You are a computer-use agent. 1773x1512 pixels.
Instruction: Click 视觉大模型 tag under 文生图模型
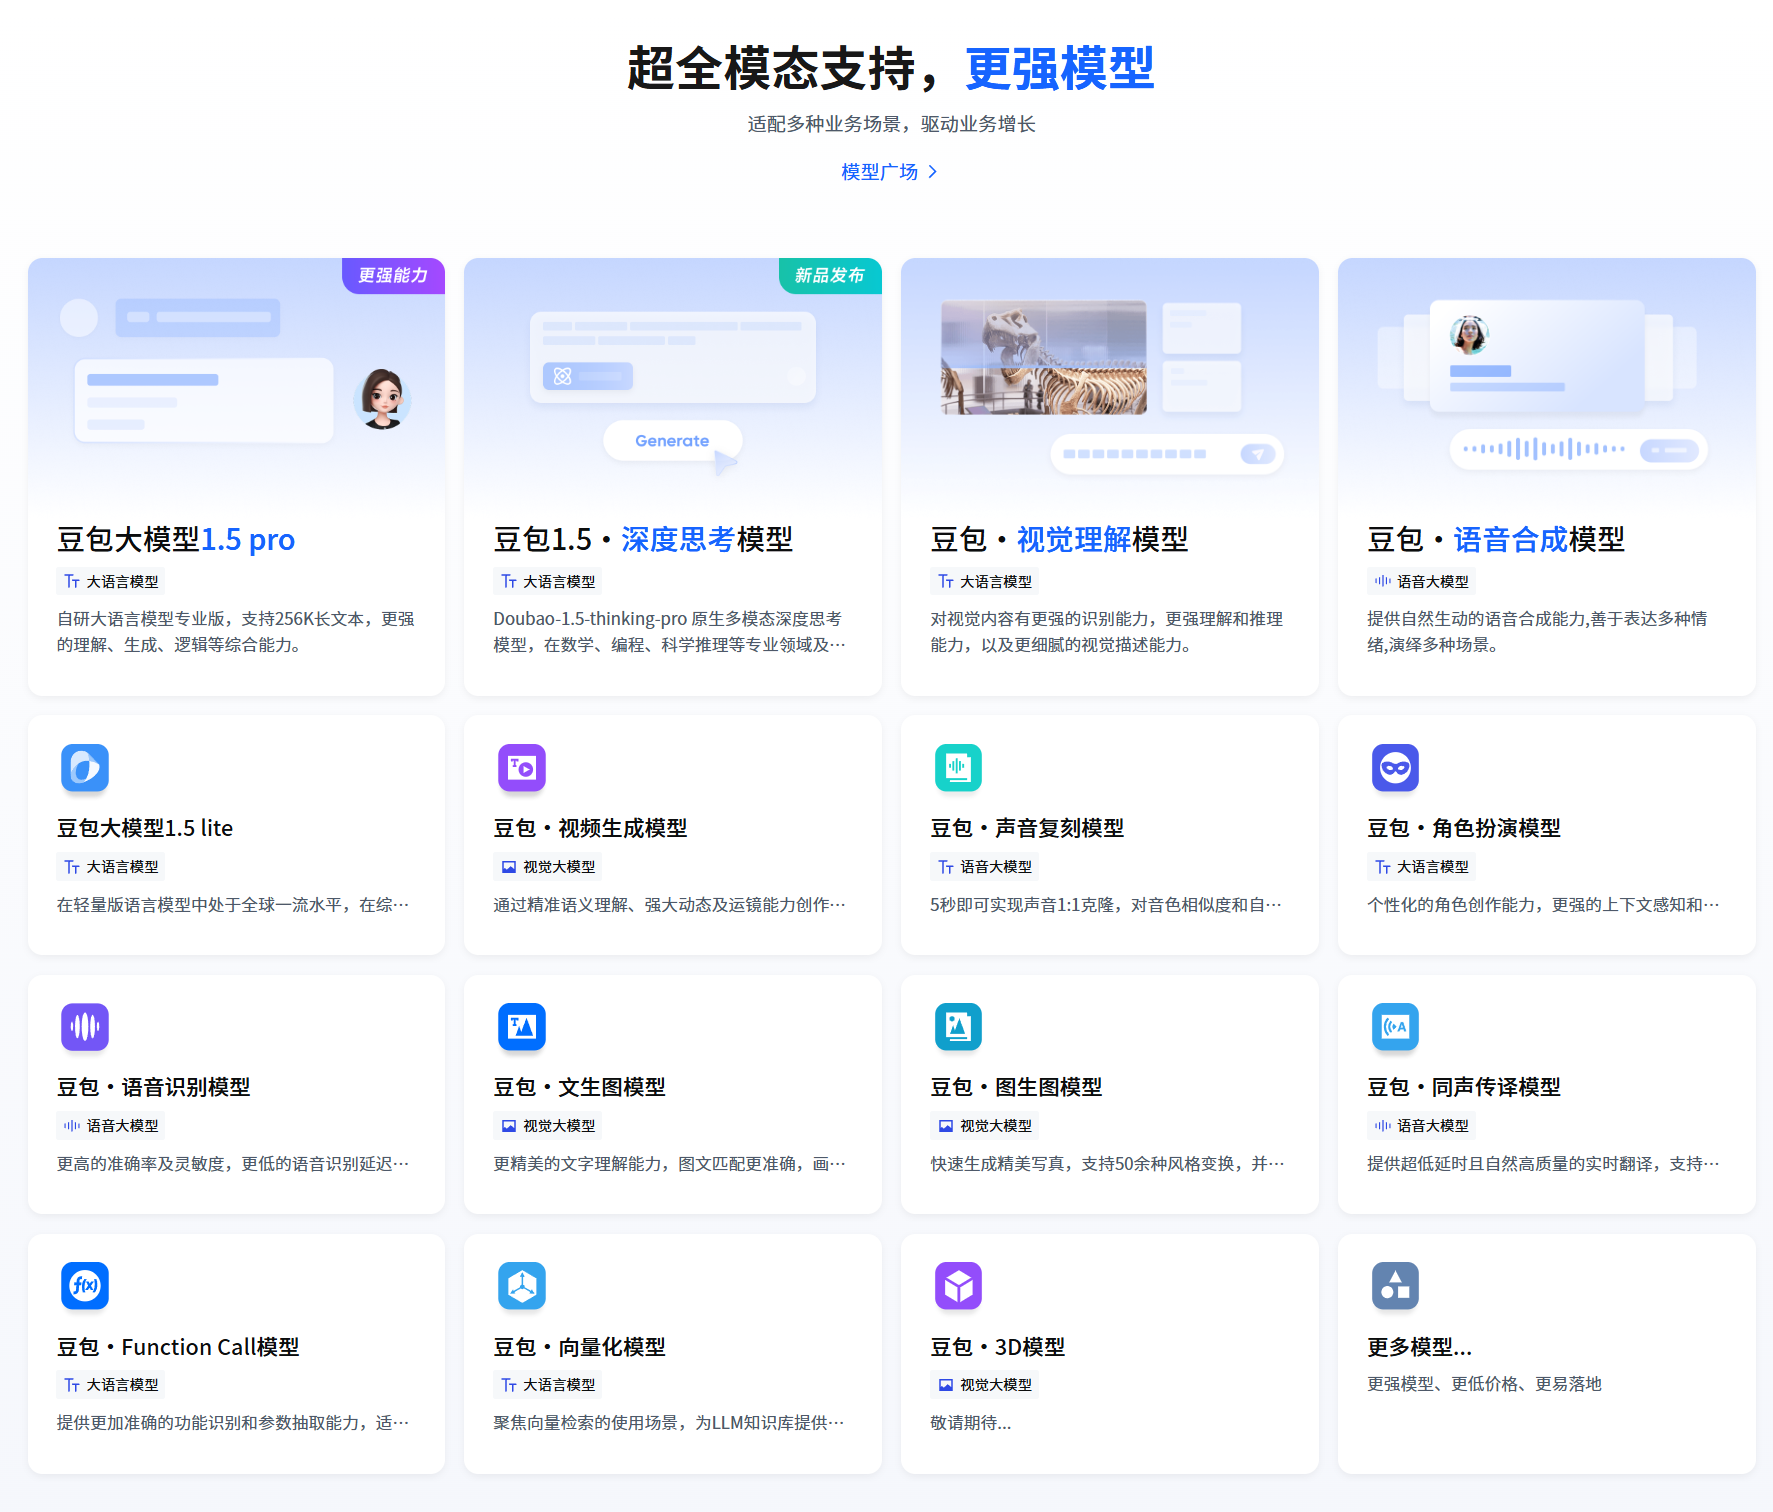tap(548, 1126)
